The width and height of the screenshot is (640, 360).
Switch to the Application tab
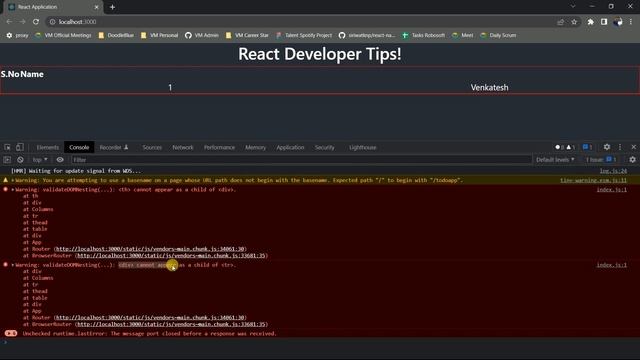(x=290, y=147)
